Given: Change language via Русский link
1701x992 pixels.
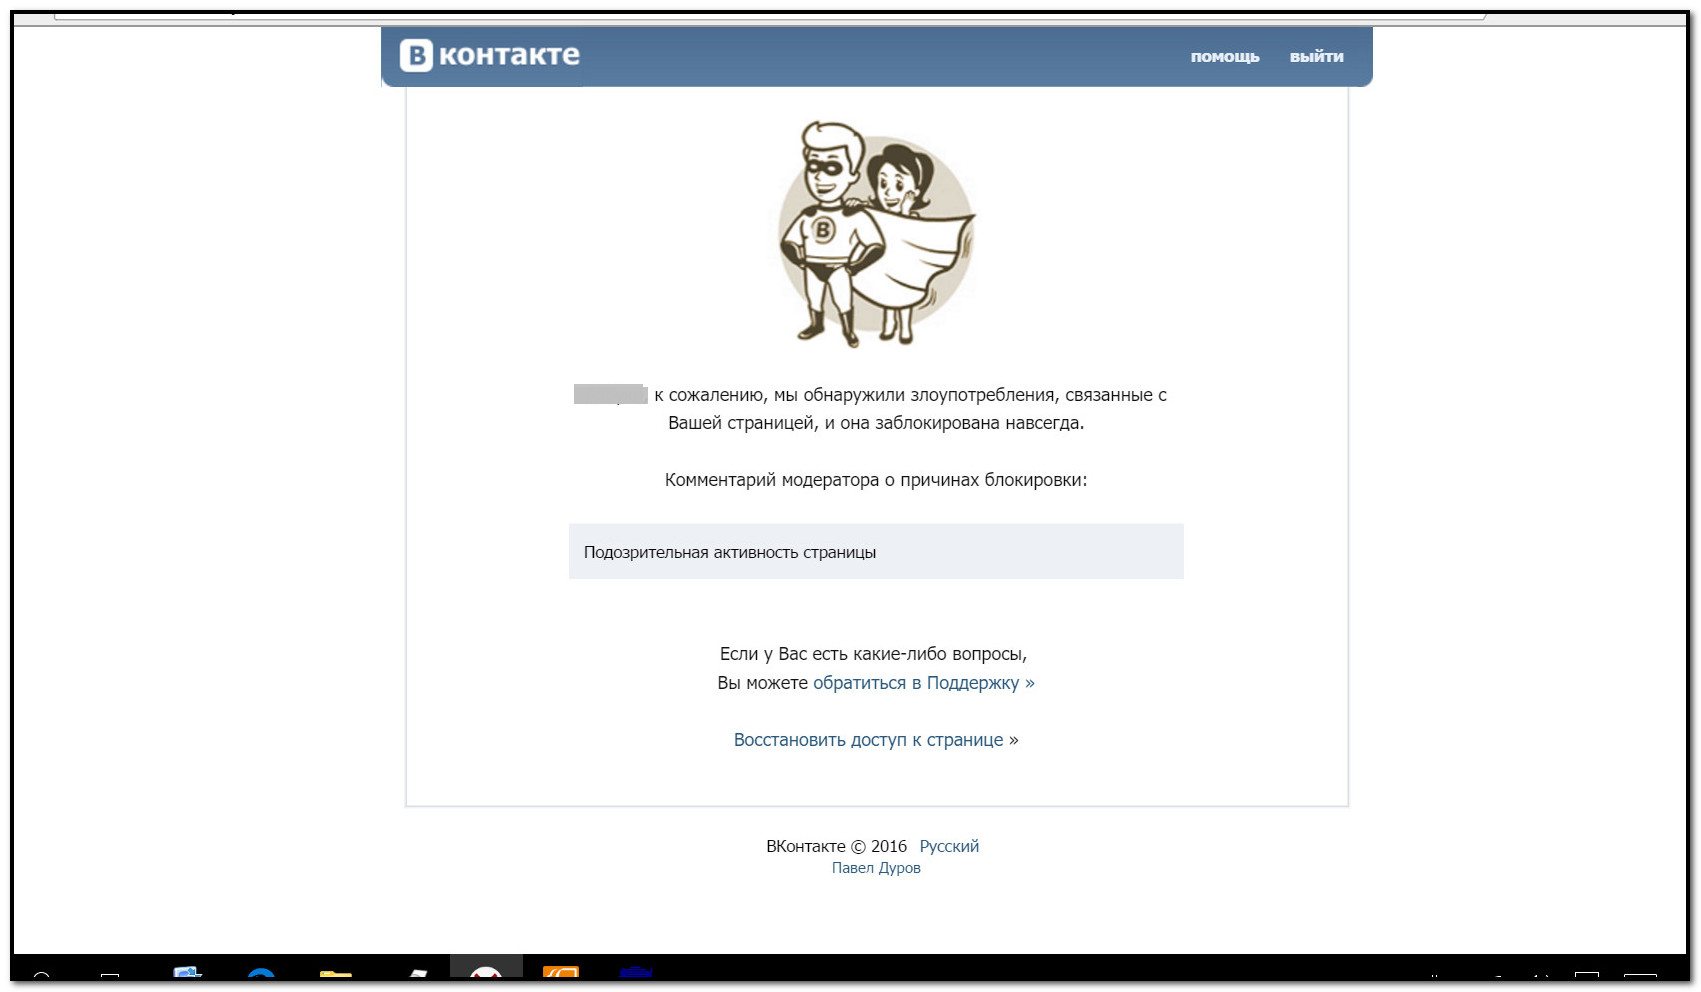Looking at the screenshot, I should coord(949,846).
